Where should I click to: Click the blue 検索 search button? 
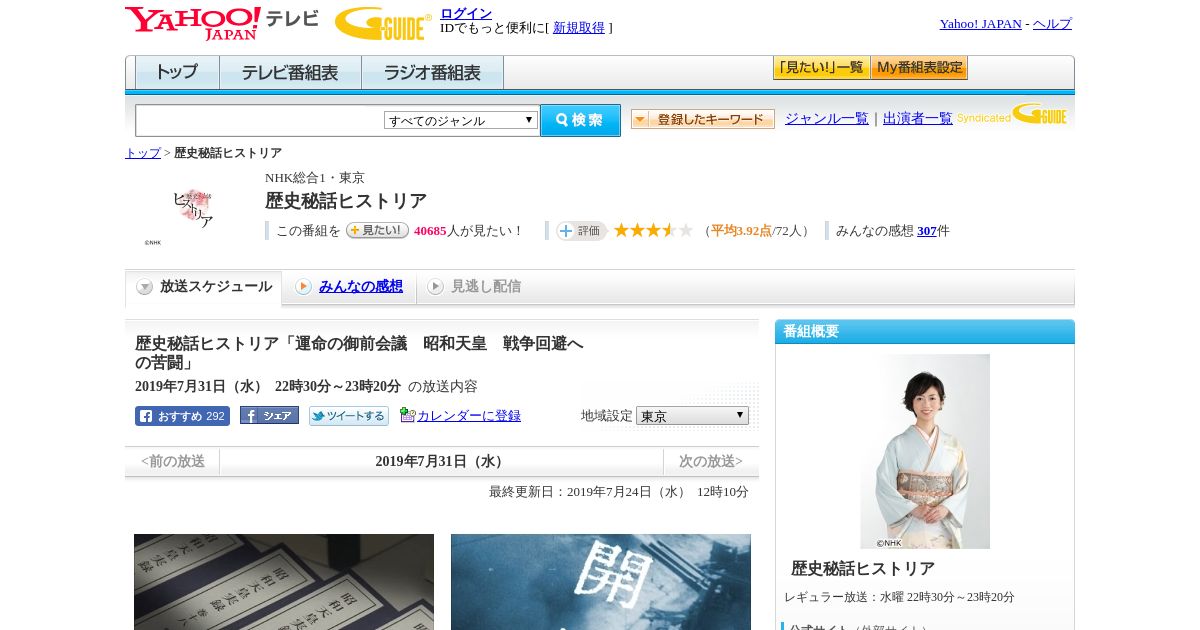(x=580, y=120)
